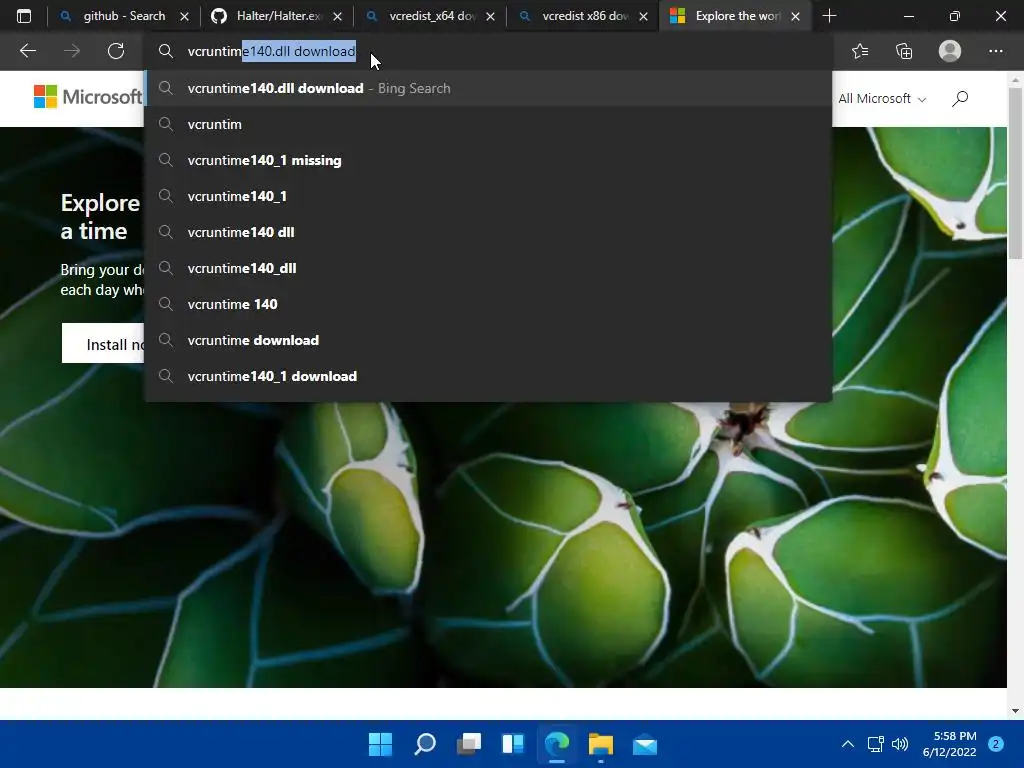Close the github - Search tab
This screenshot has height=768, width=1024.
click(x=184, y=16)
